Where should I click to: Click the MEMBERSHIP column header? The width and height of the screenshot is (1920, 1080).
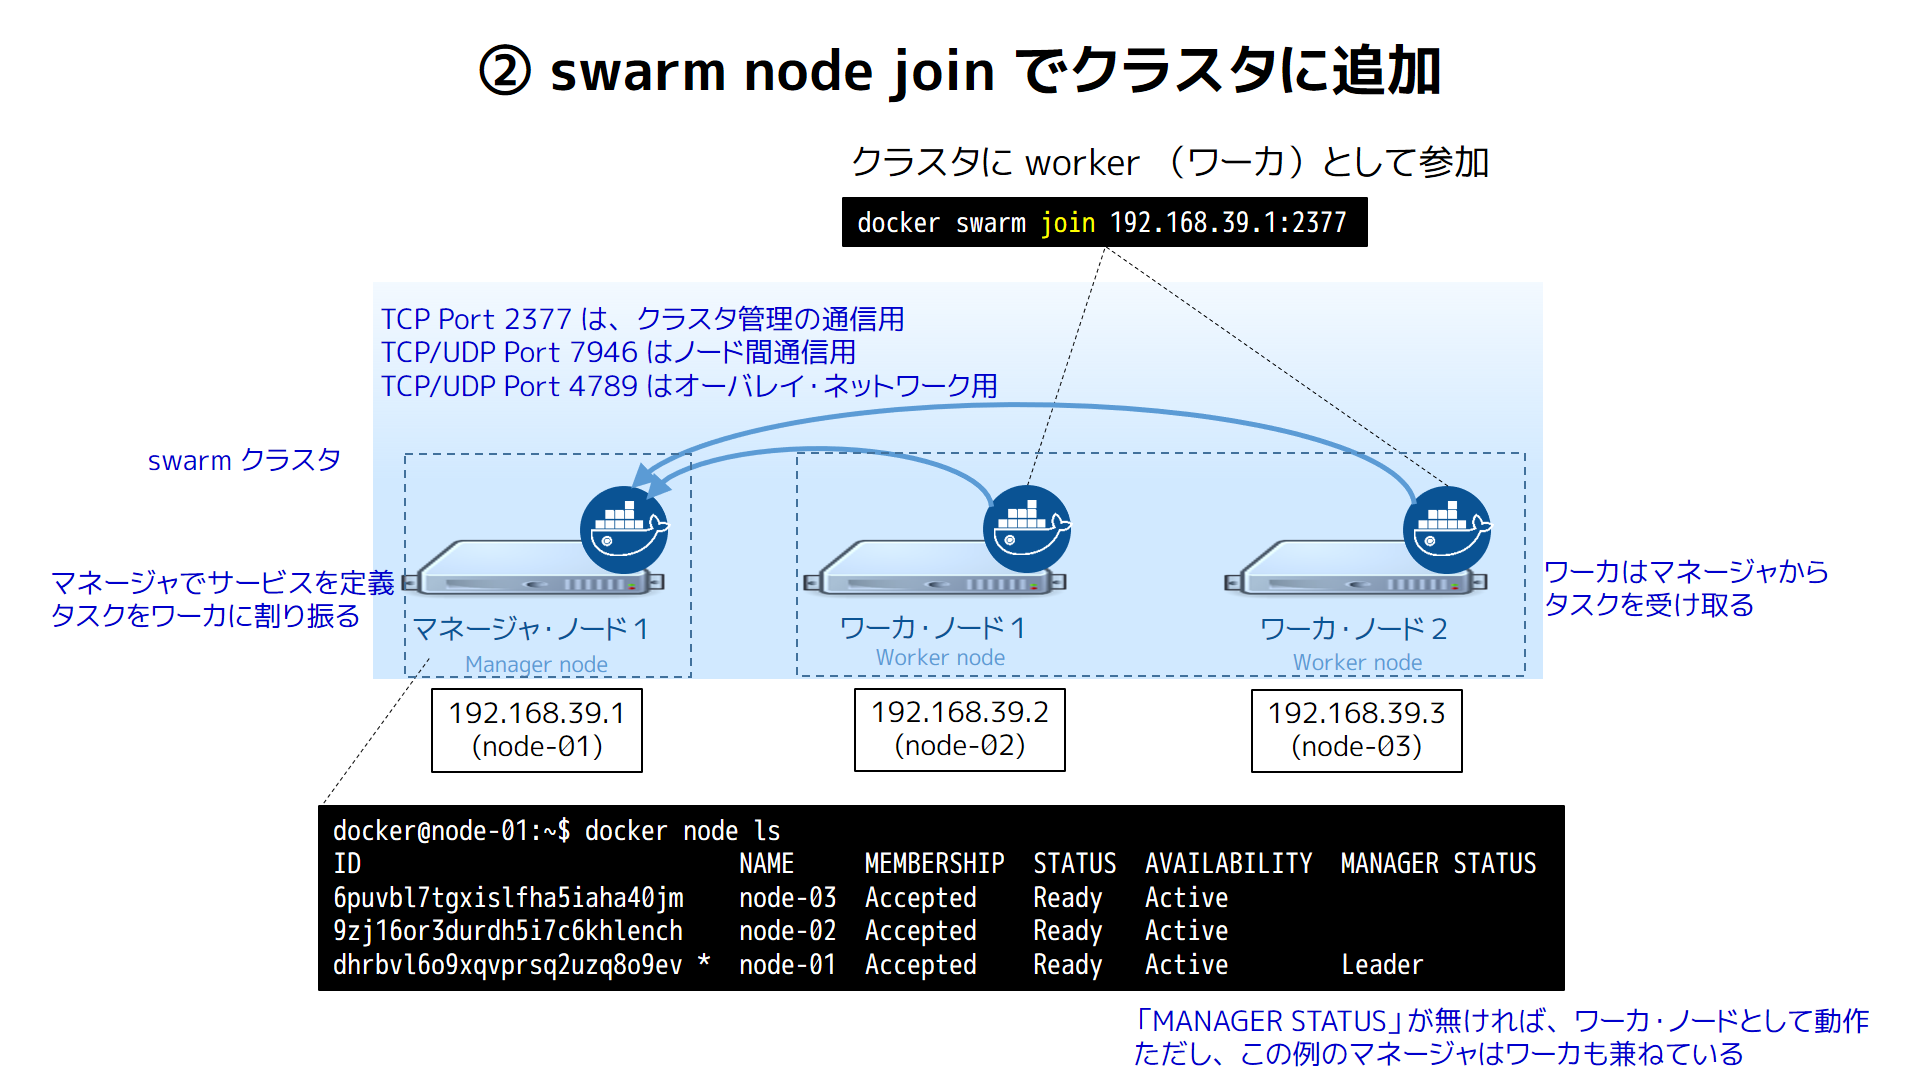(x=934, y=864)
